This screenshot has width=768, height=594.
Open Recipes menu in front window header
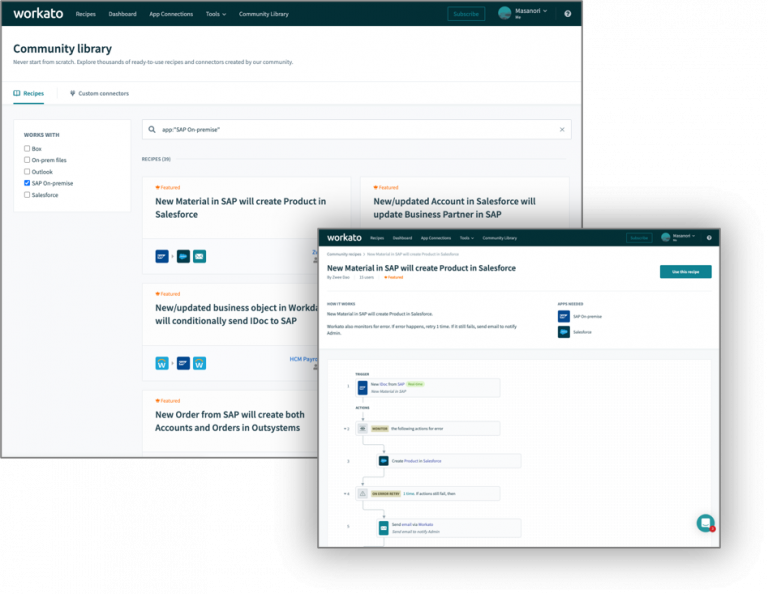(377, 238)
